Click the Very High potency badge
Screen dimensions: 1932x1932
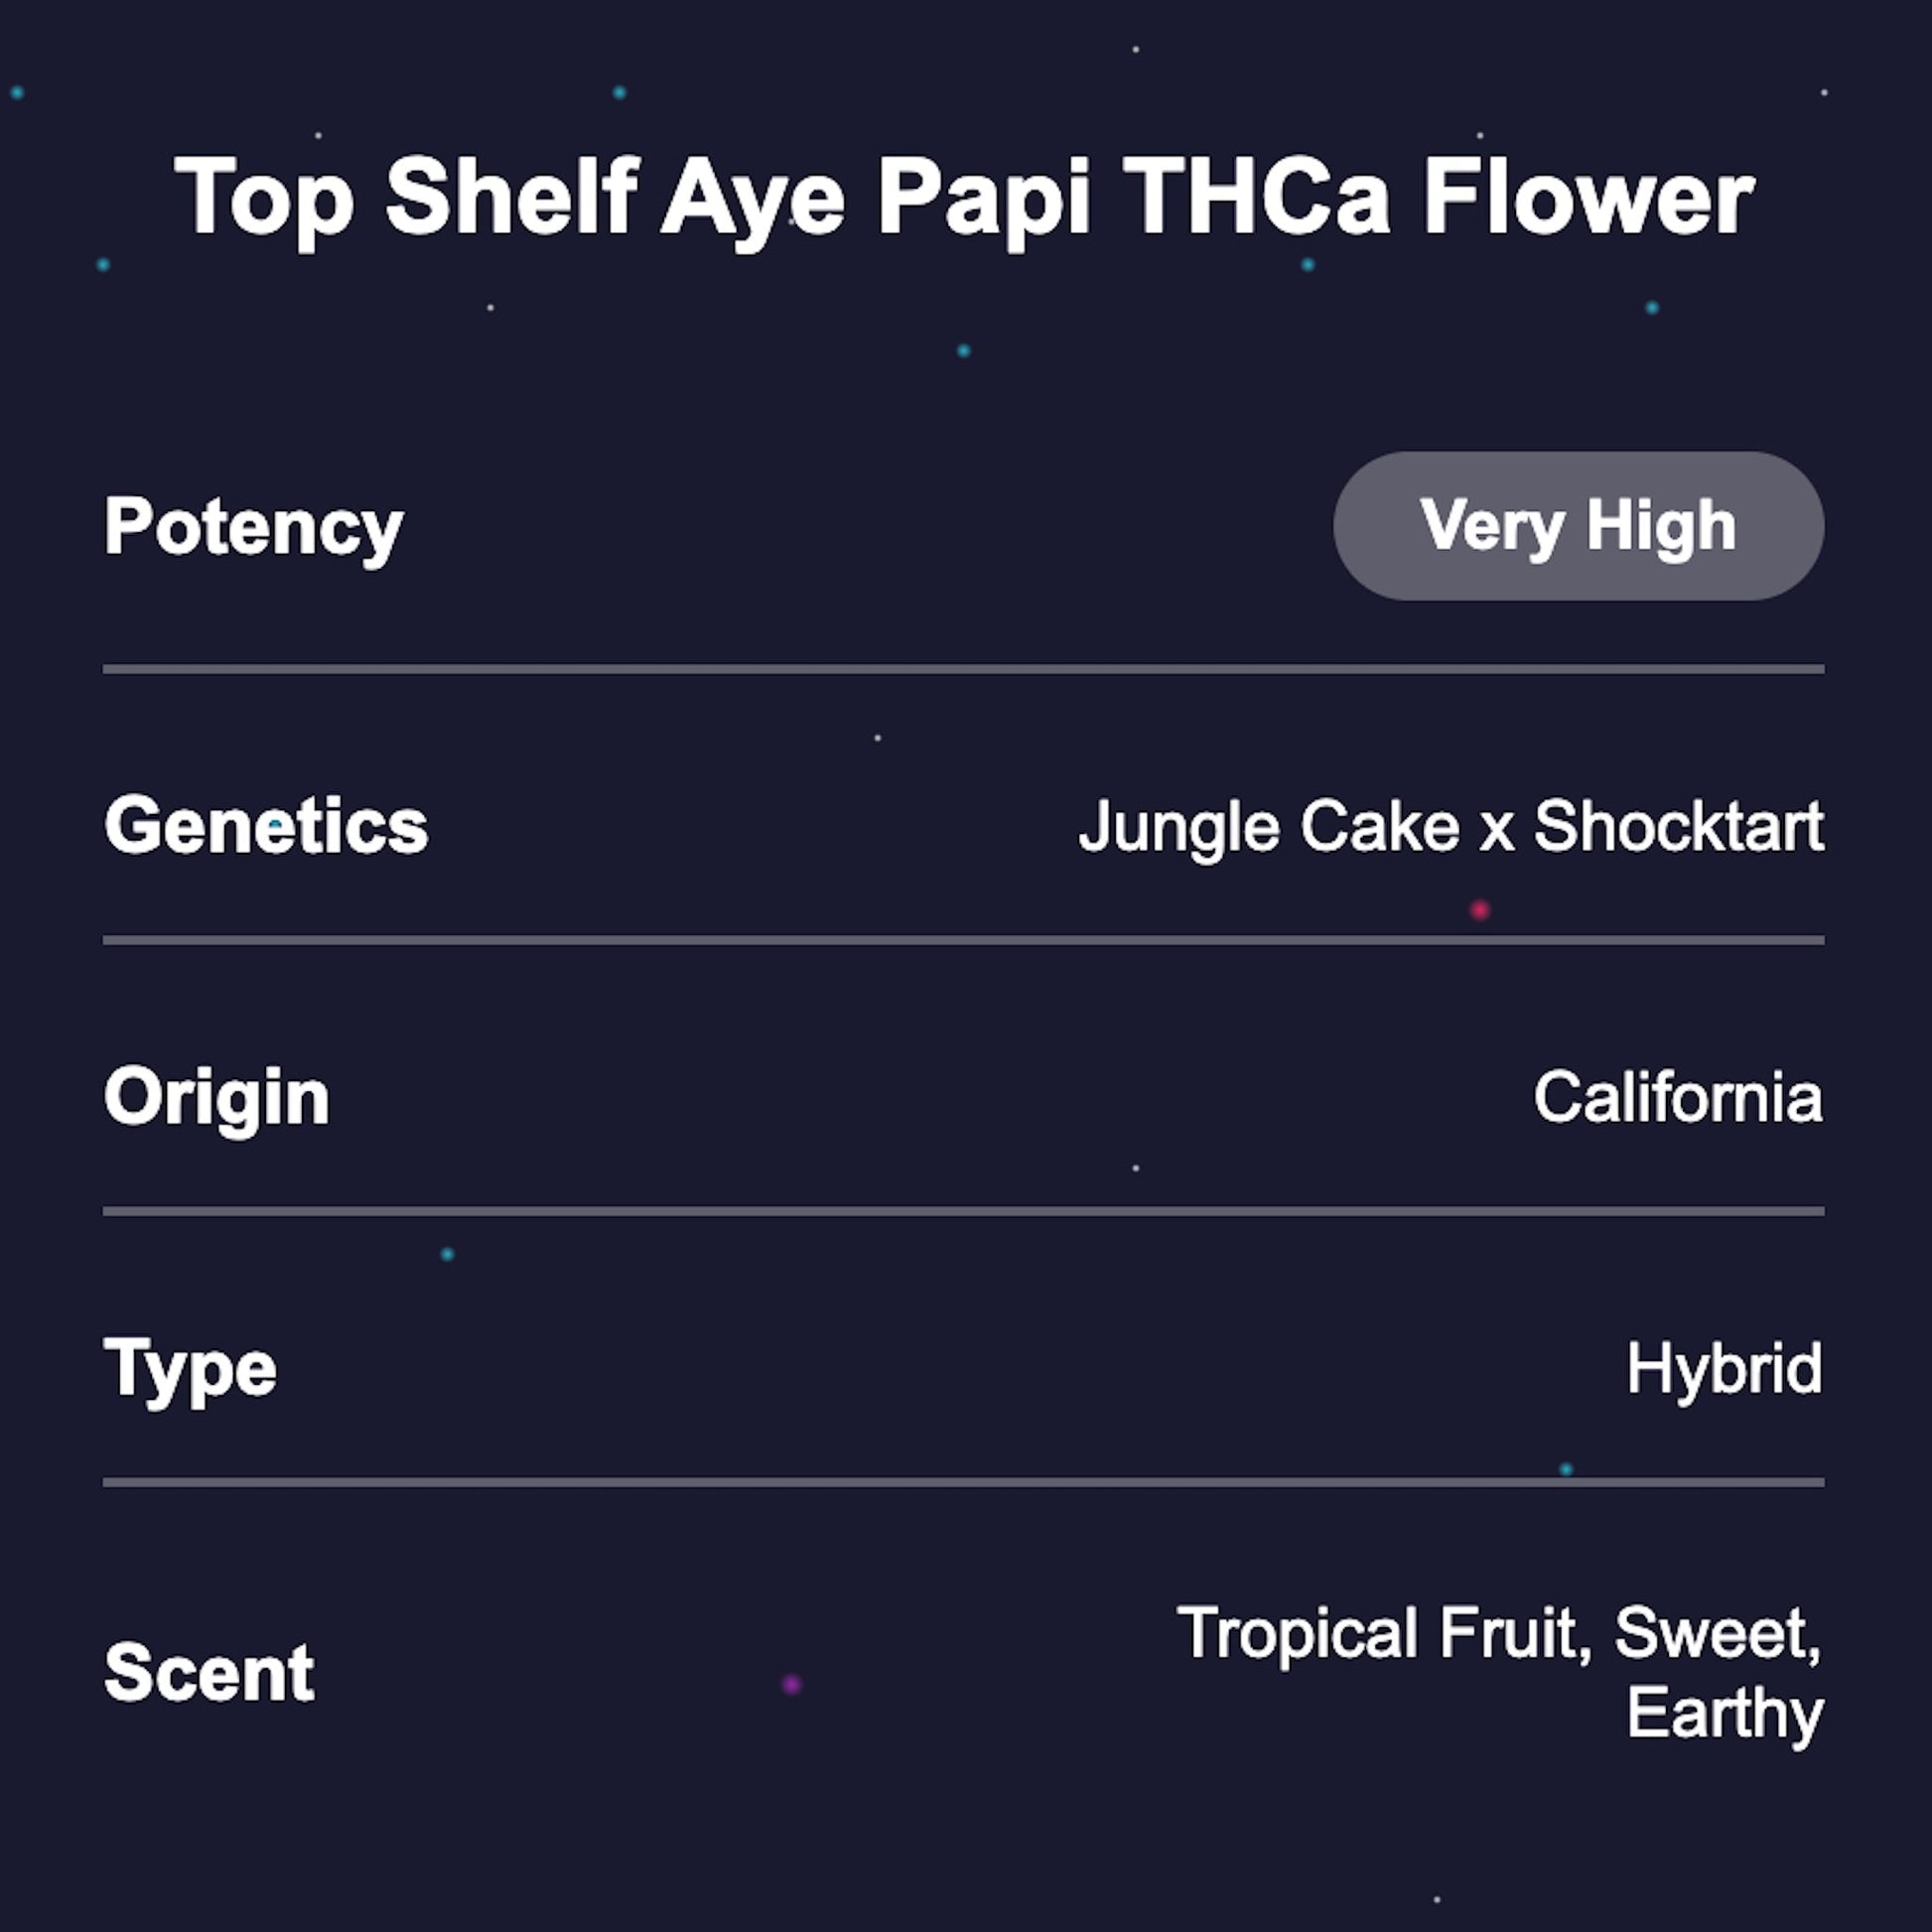1578,526
